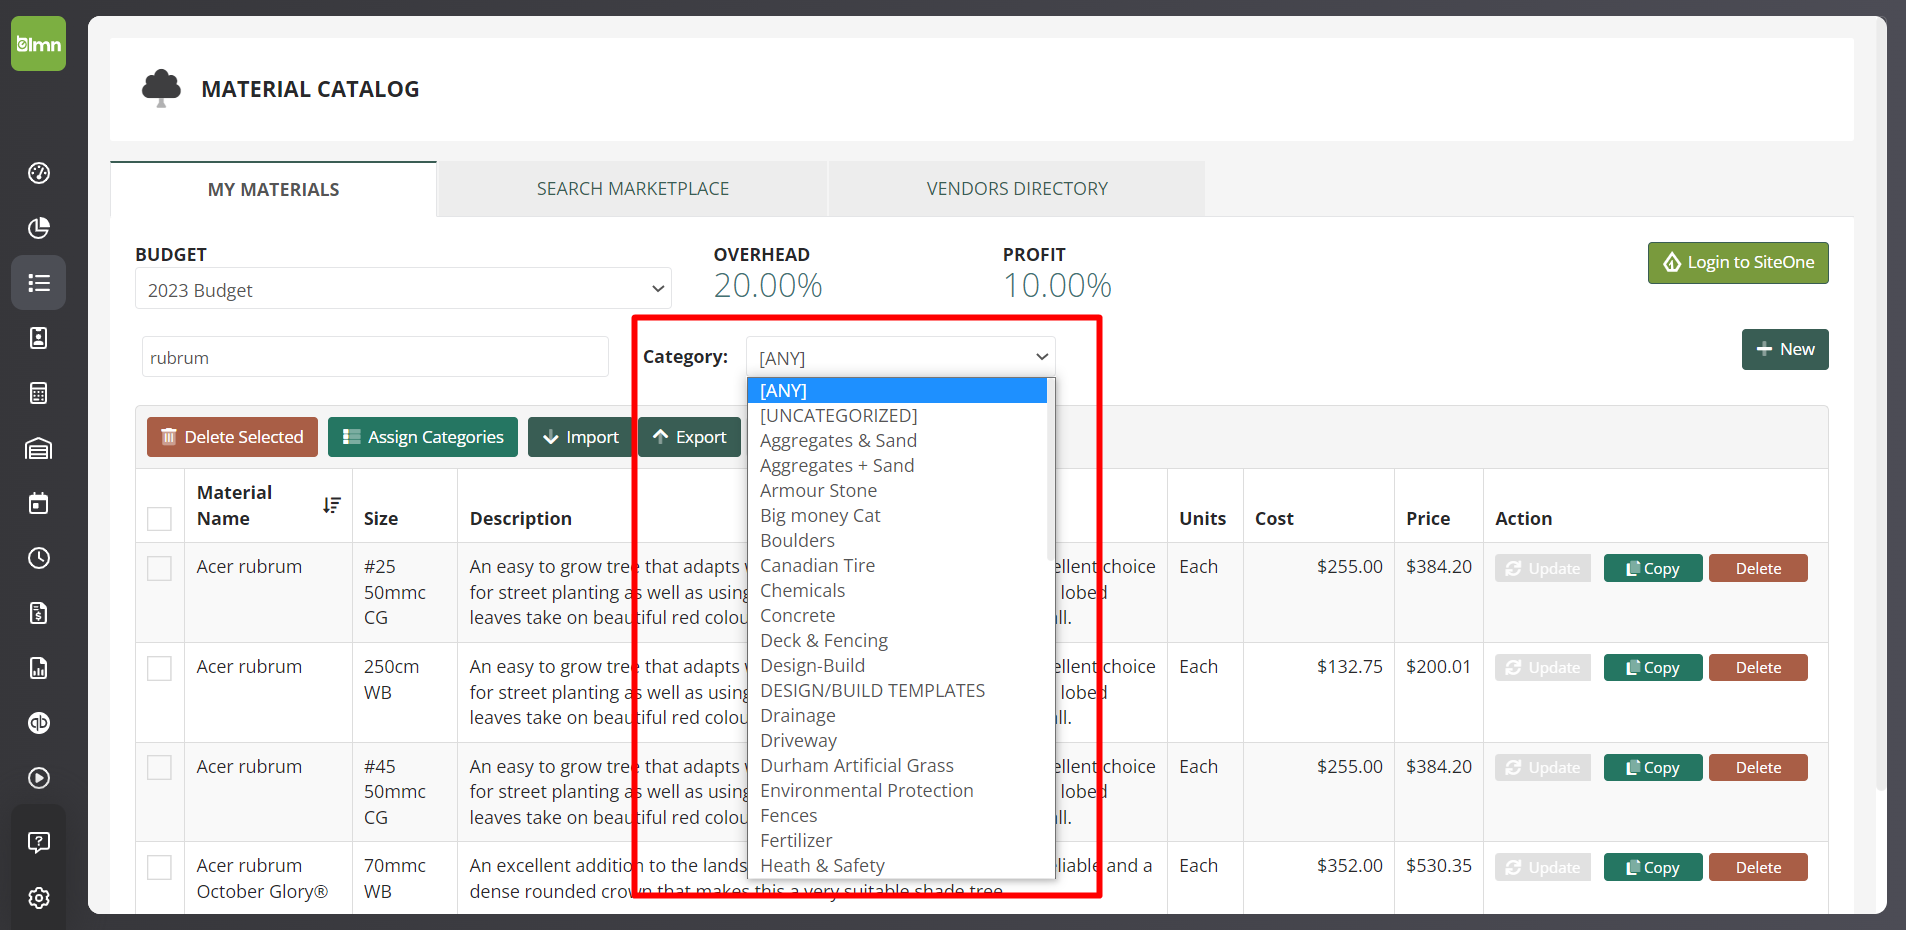This screenshot has width=1906, height=930.
Task: Choose Design-Build category option
Action: tap(897, 665)
